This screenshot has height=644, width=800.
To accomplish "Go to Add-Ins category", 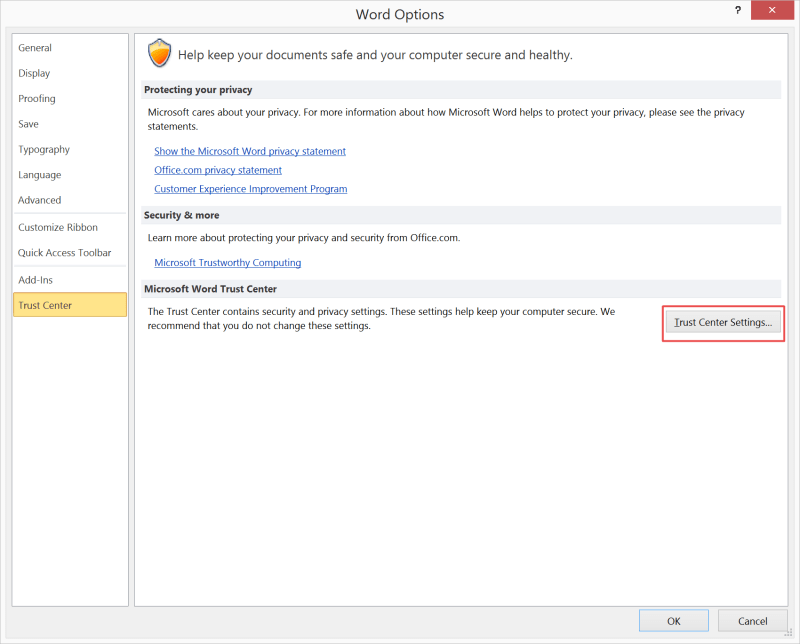I will [36, 280].
